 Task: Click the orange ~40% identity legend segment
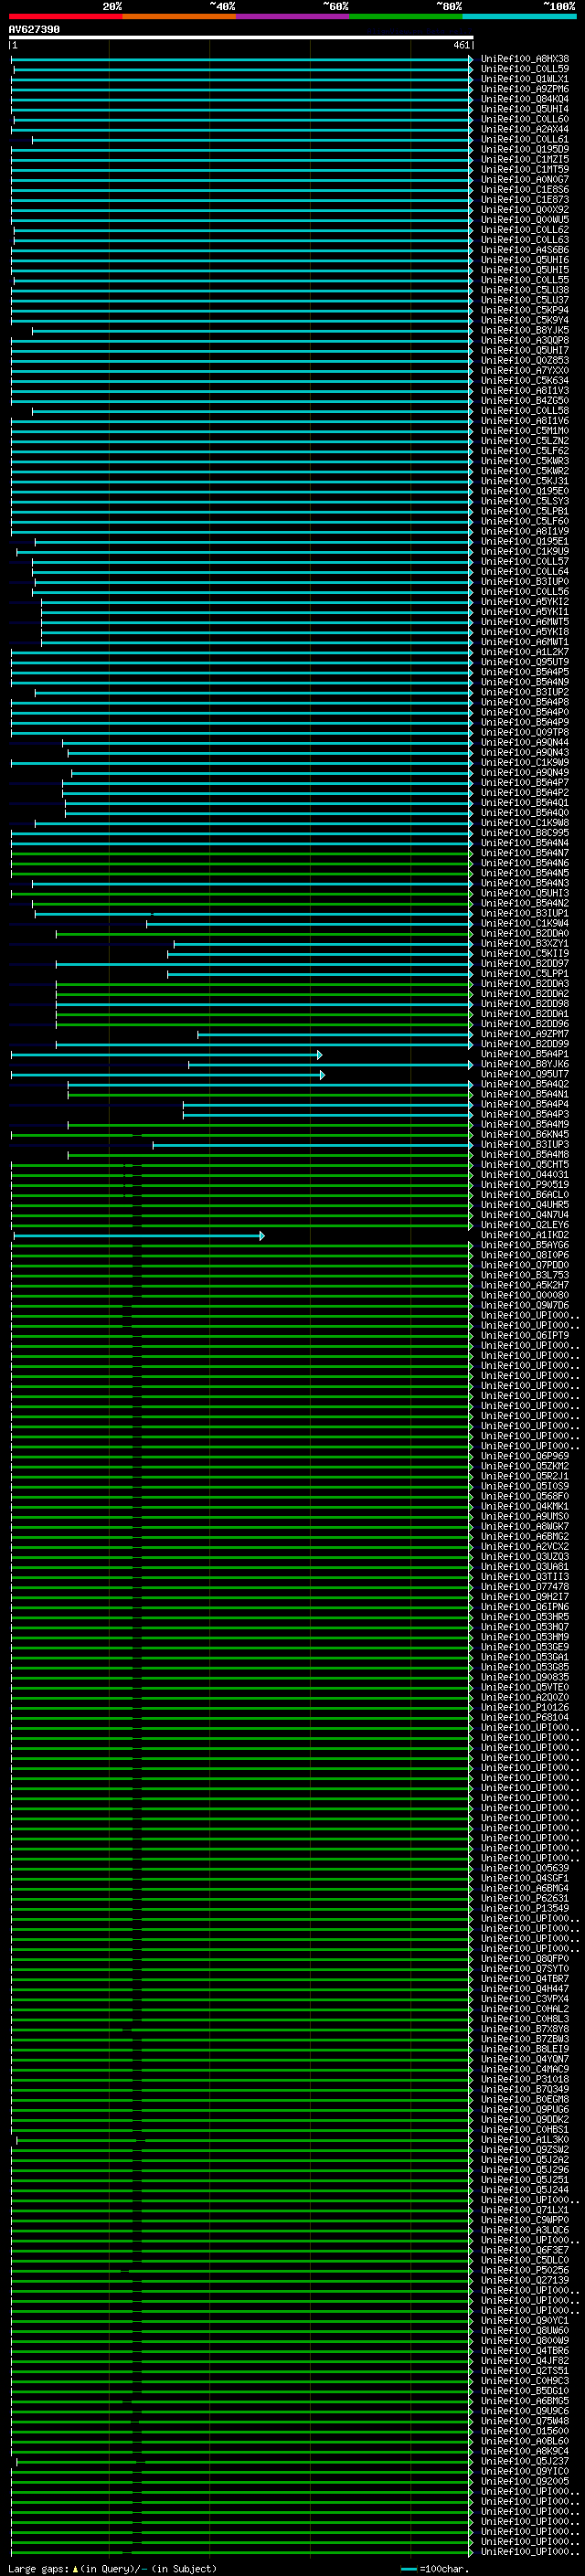[x=179, y=17]
